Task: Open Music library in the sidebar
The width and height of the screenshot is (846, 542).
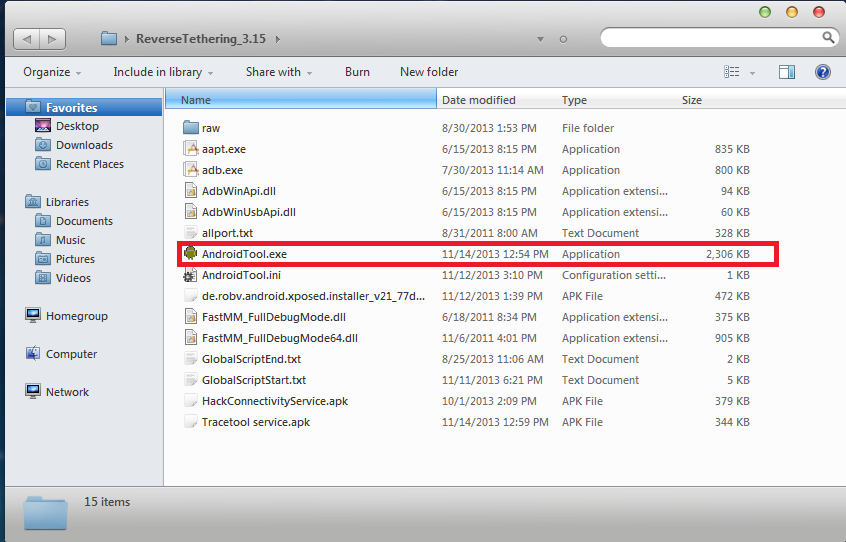Action: coord(70,239)
